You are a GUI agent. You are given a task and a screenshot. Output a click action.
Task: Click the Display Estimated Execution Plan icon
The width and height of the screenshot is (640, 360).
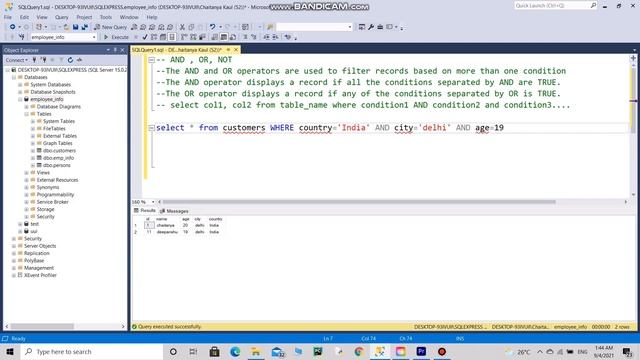[154, 37]
